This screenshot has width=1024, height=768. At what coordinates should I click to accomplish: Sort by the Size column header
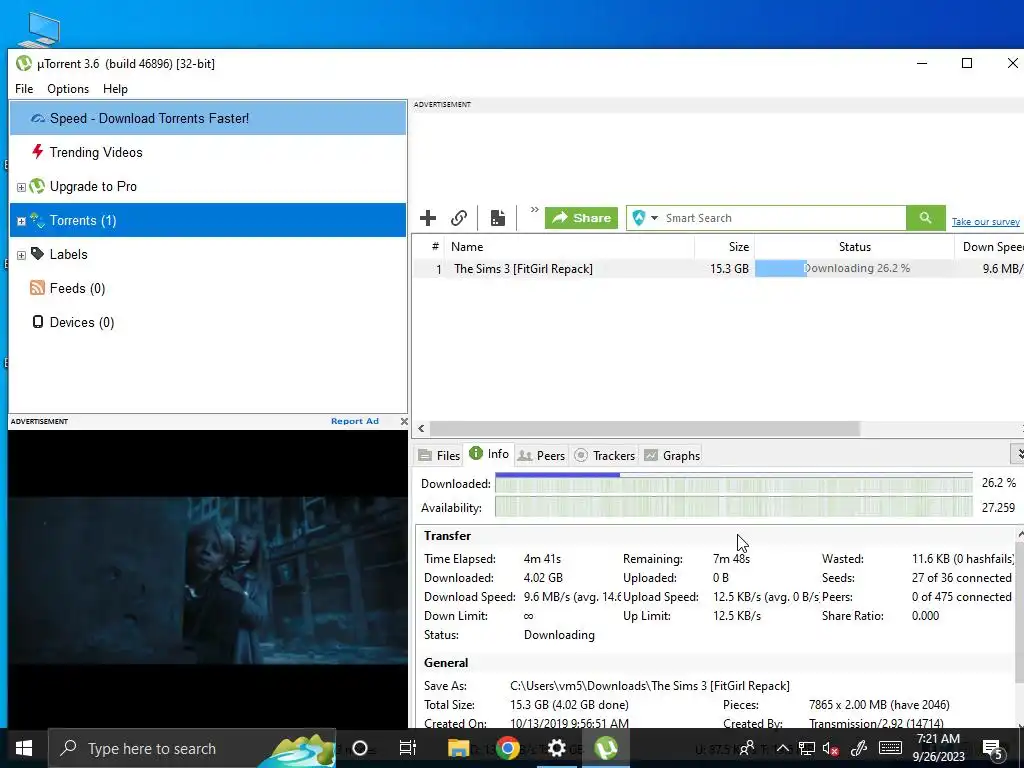point(725,247)
